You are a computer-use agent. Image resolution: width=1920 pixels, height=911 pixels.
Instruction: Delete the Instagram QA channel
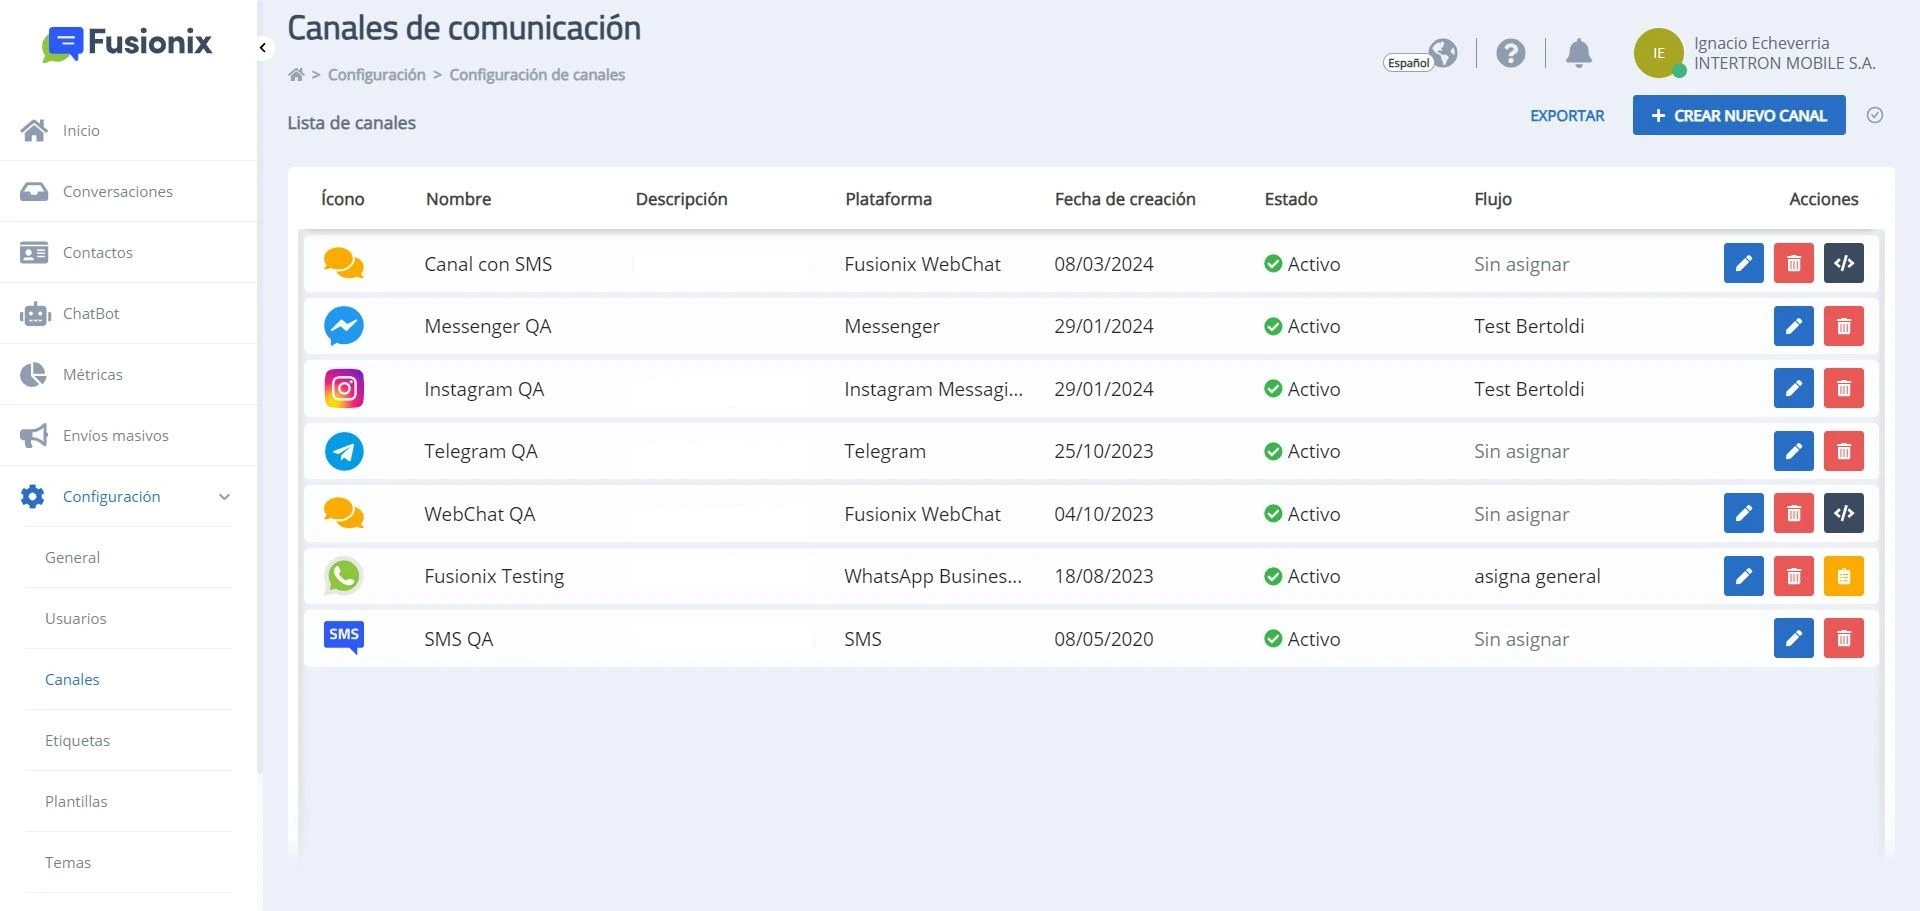click(1843, 388)
